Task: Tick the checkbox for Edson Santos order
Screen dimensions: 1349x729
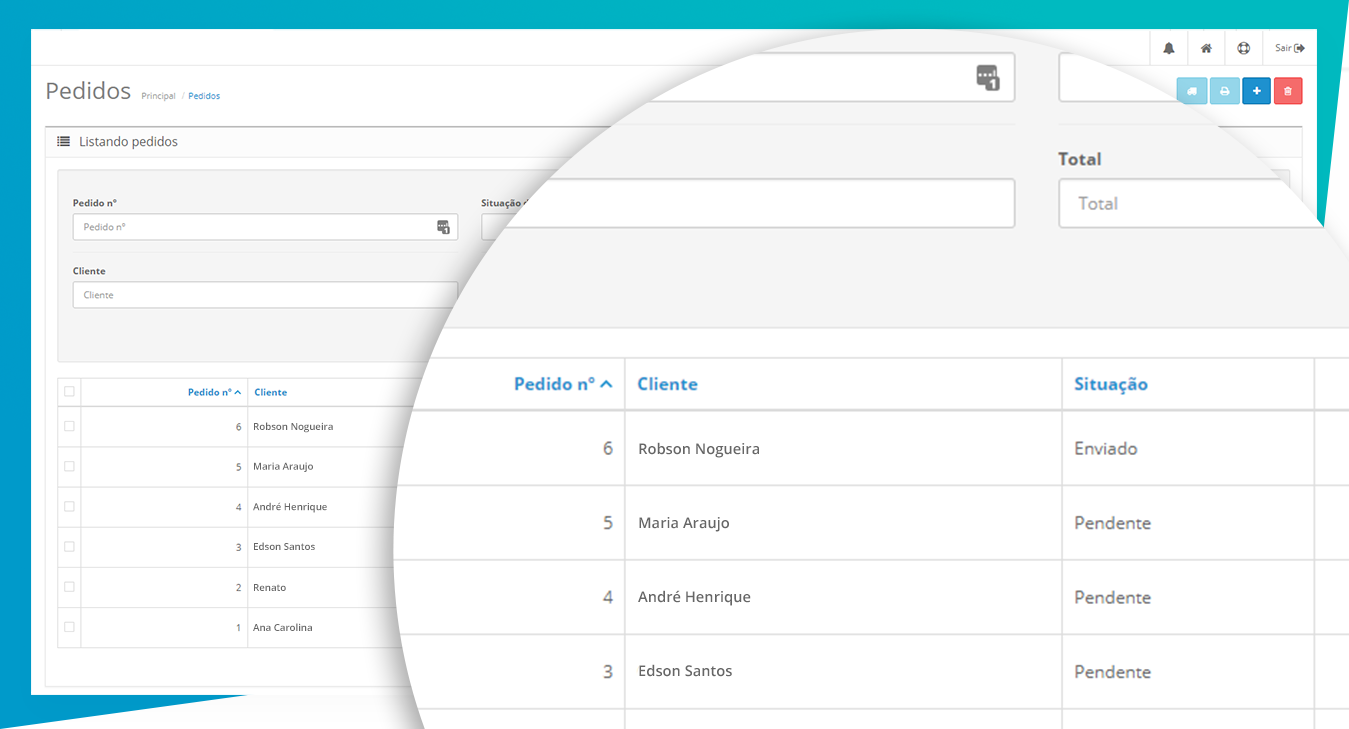Action: (x=69, y=547)
